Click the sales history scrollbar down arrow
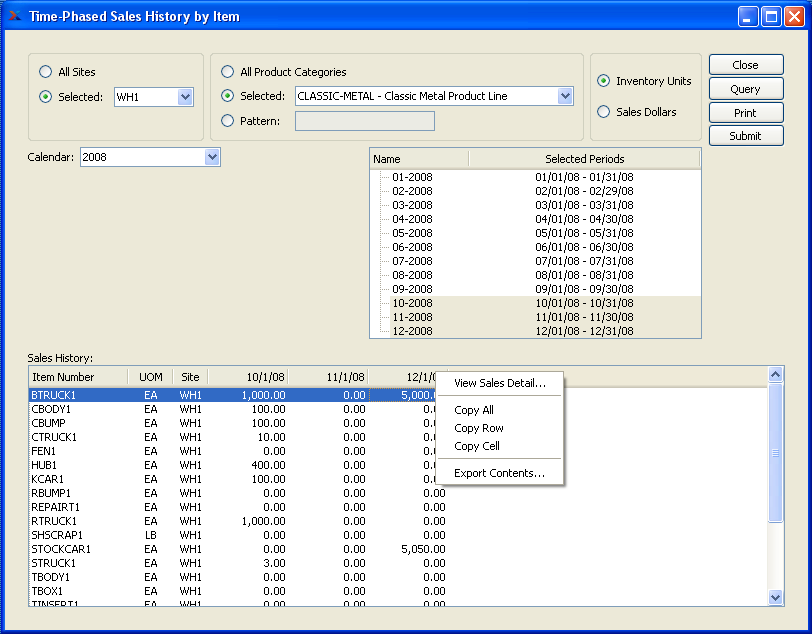This screenshot has width=812, height=634. pos(775,597)
